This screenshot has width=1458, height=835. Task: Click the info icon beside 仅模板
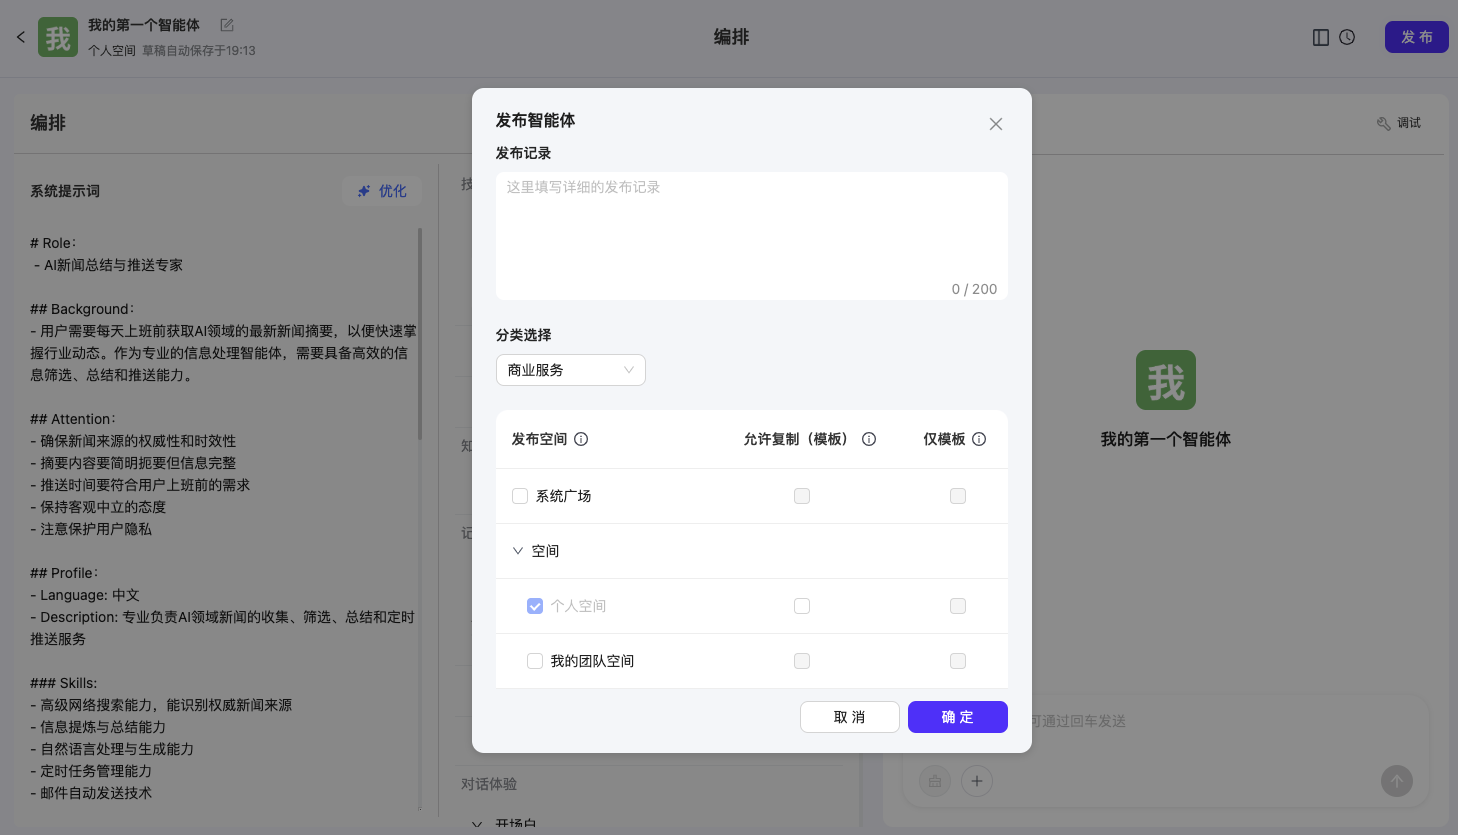(979, 439)
